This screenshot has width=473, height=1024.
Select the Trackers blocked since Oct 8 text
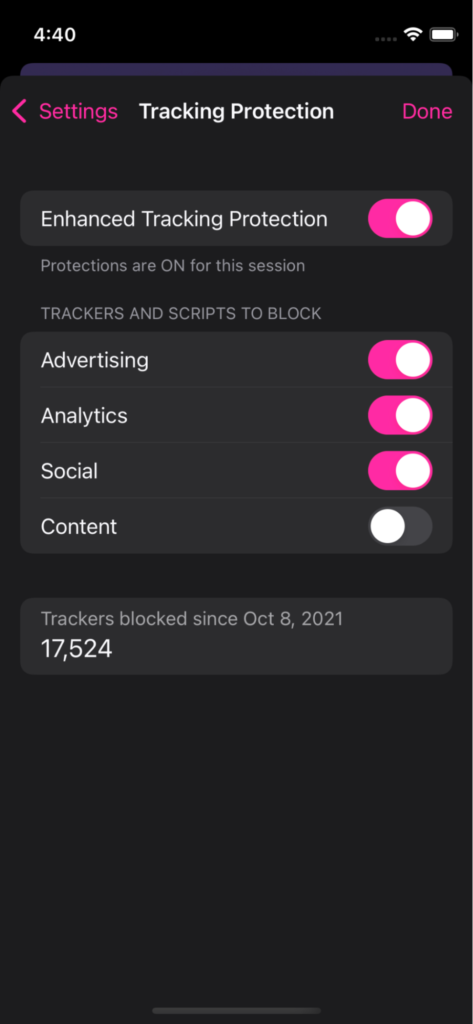(x=192, y=619)
